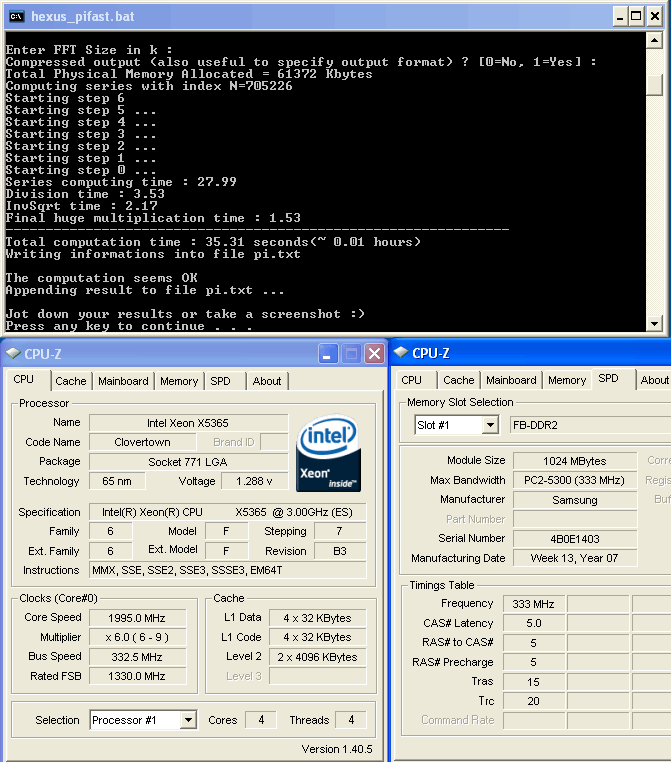Click the Threads count field

point(351,720)
